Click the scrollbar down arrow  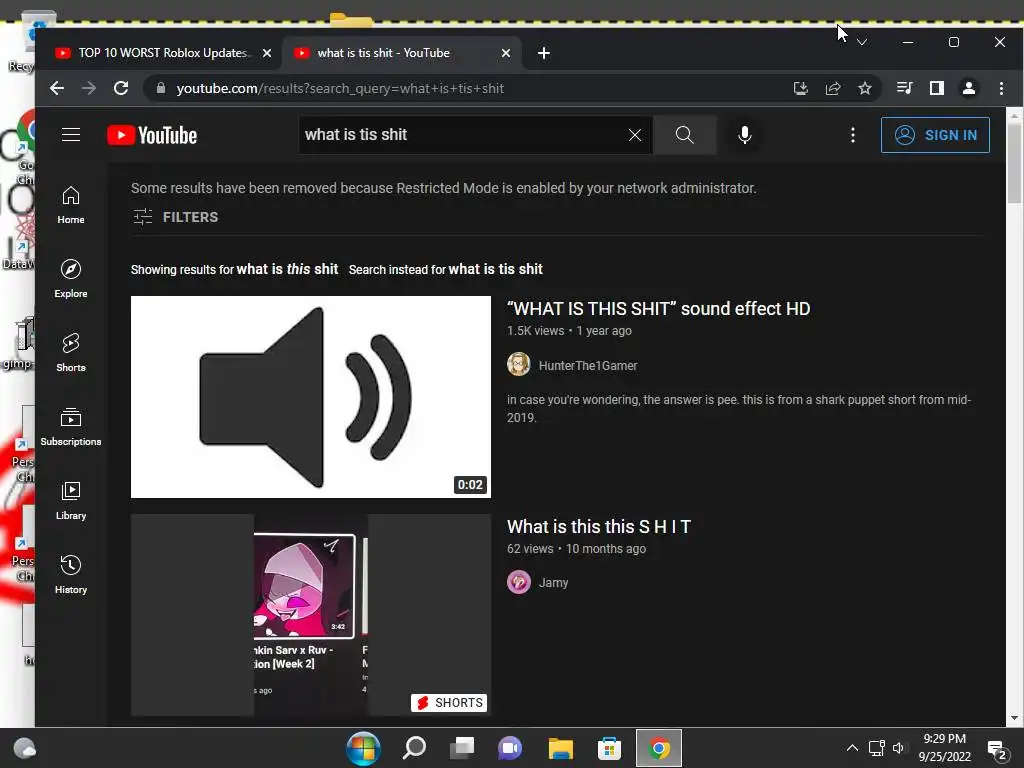point(1014,718)
